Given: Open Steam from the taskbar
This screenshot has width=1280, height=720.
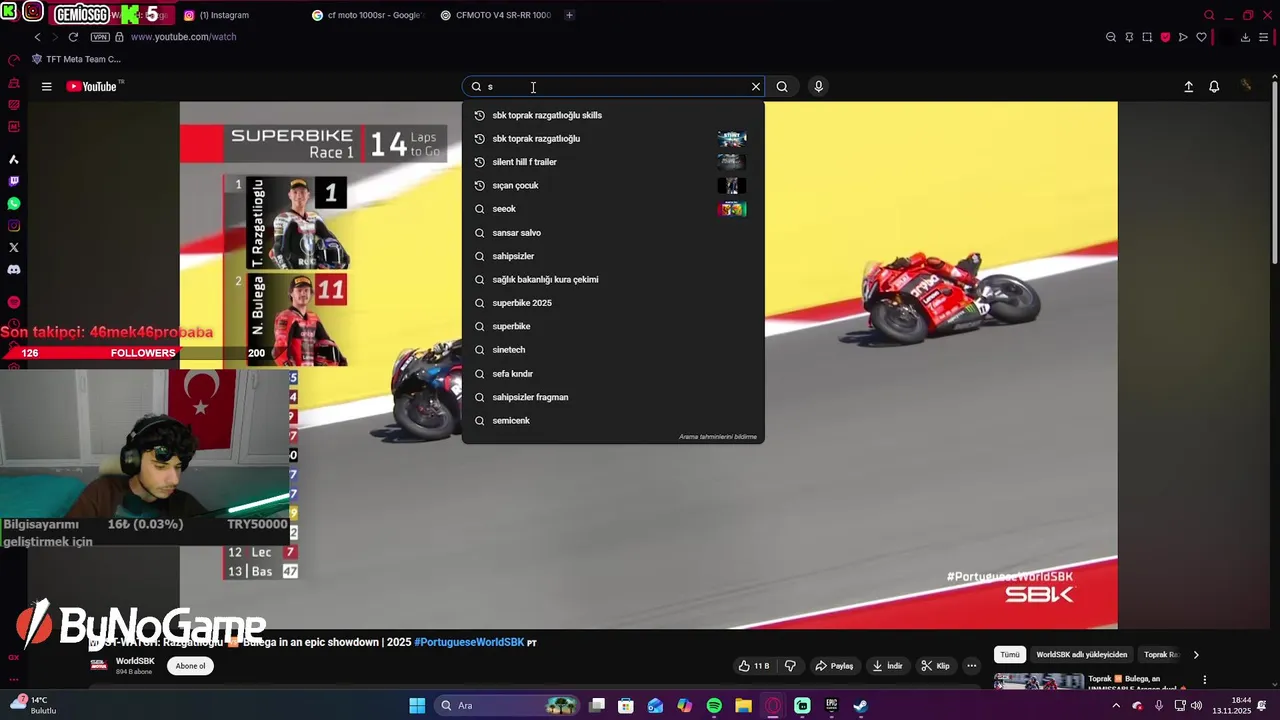Looking at the screenshot, I should (x=860, y=706).
